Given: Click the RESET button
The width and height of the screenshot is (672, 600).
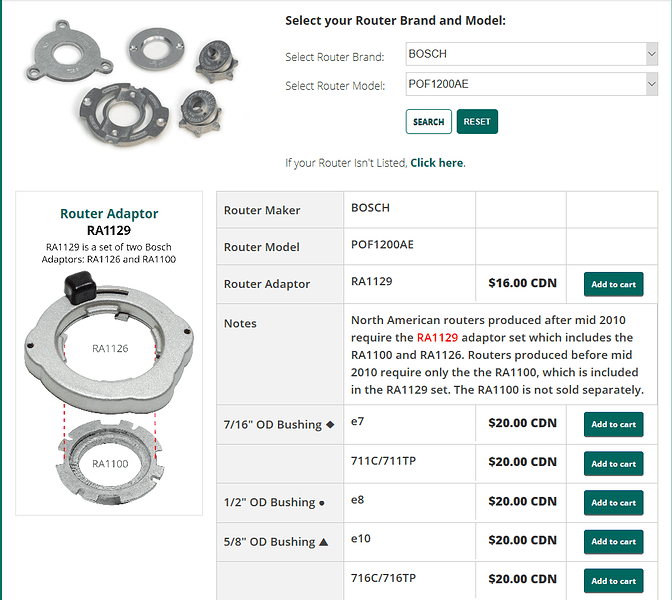Looking at the screenshot, I should [477, 122].
